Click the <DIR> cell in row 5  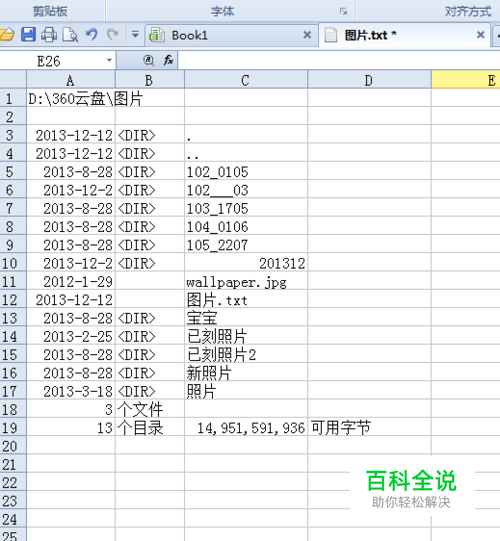pos(150,172)
